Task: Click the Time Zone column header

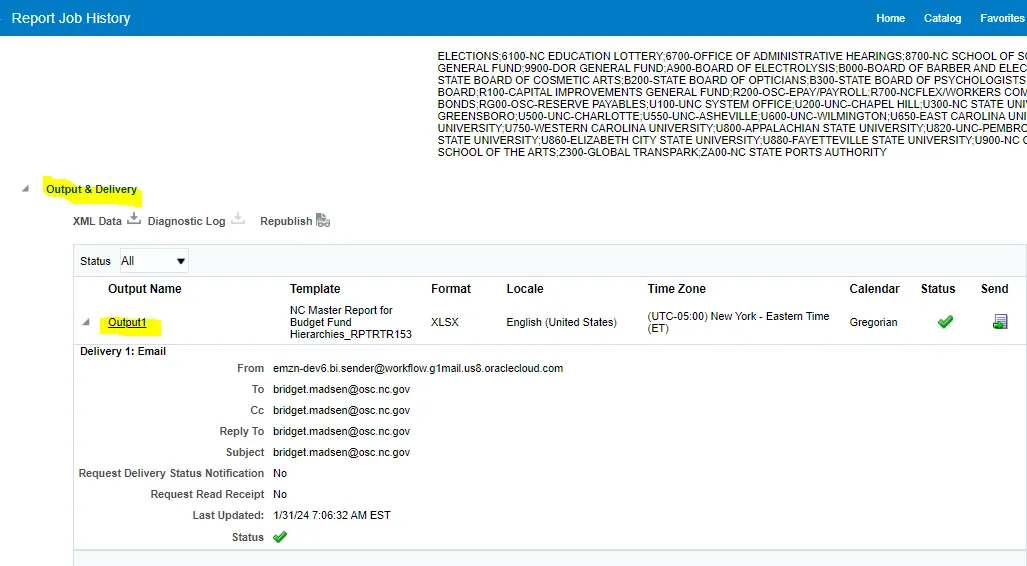Action: pos(676,289)
